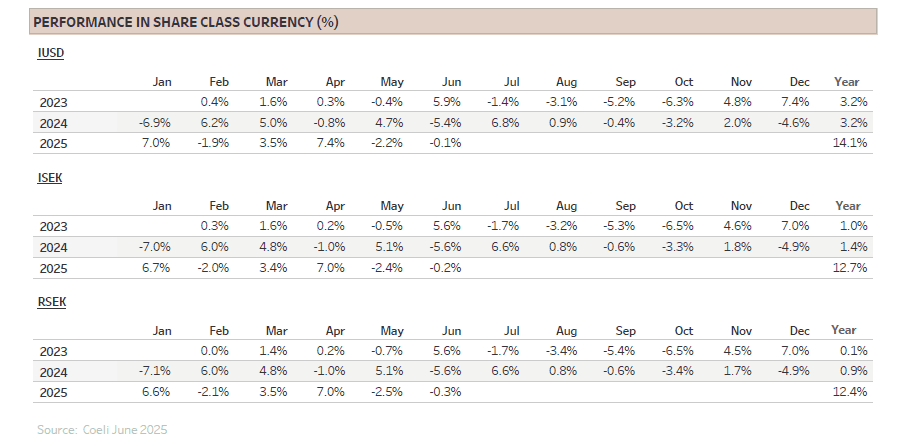Click the Year column header in the IUSD table
Image resolution: width=906 pixels, height=446 pixels.
(x=846, y=81)
